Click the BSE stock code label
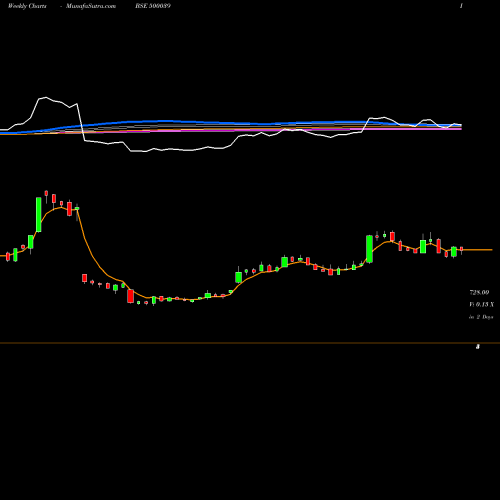Screen dimensions: 500x500 [153, 6]
